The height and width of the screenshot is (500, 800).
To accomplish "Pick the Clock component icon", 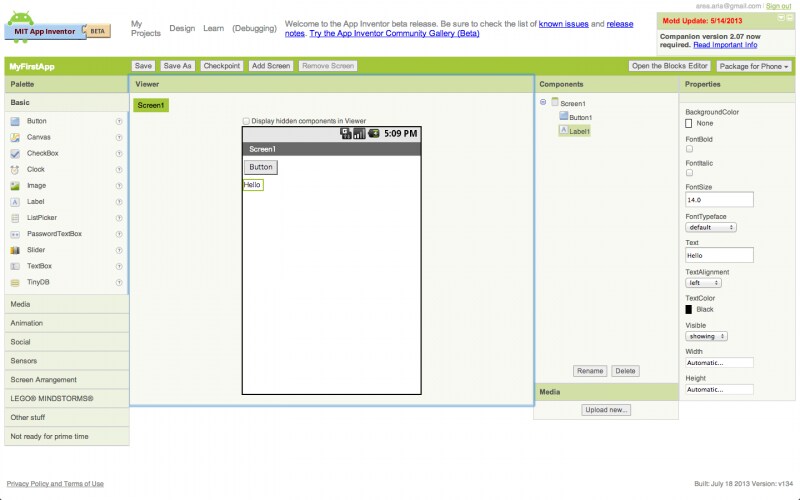I will coord(15,169).
